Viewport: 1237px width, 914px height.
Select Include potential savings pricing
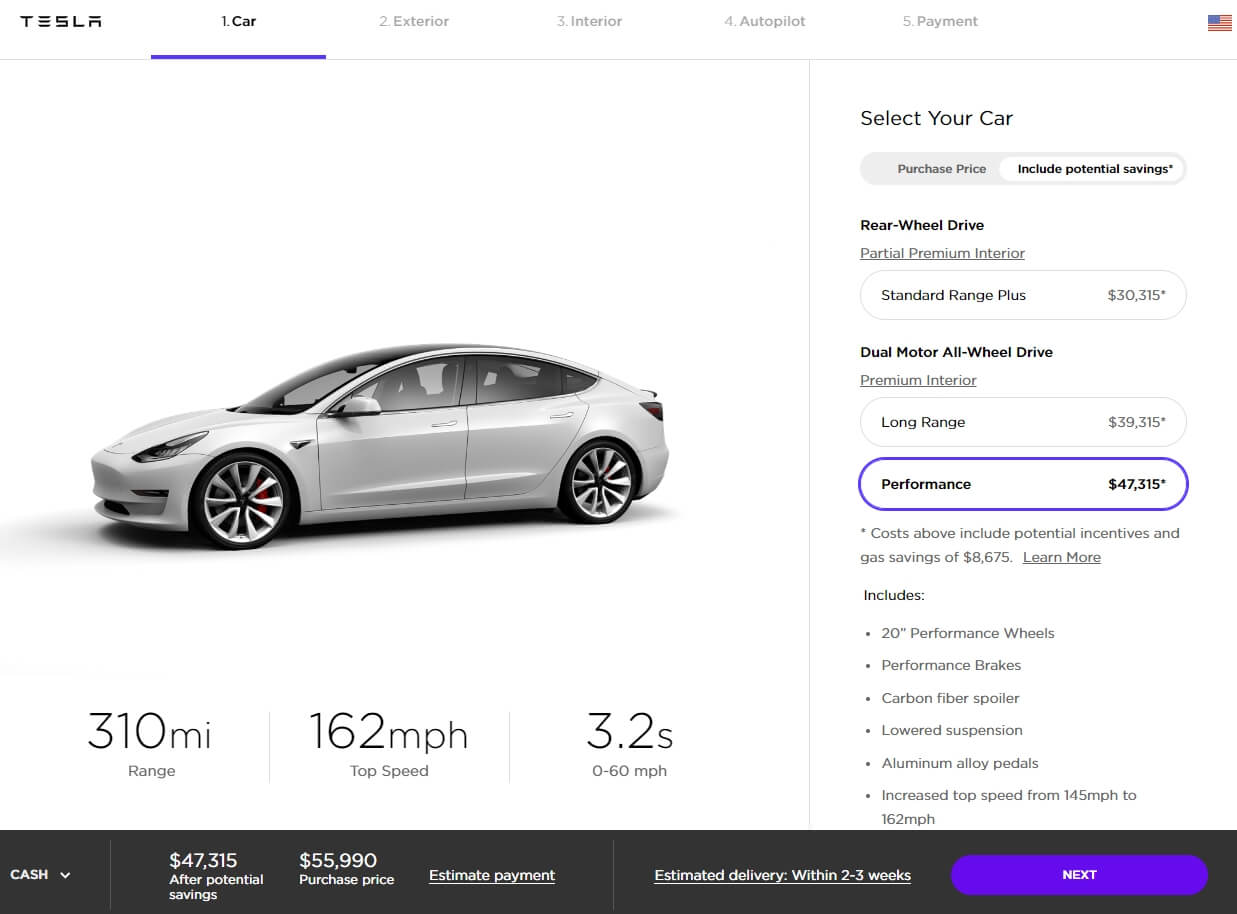click(1094, 169)
